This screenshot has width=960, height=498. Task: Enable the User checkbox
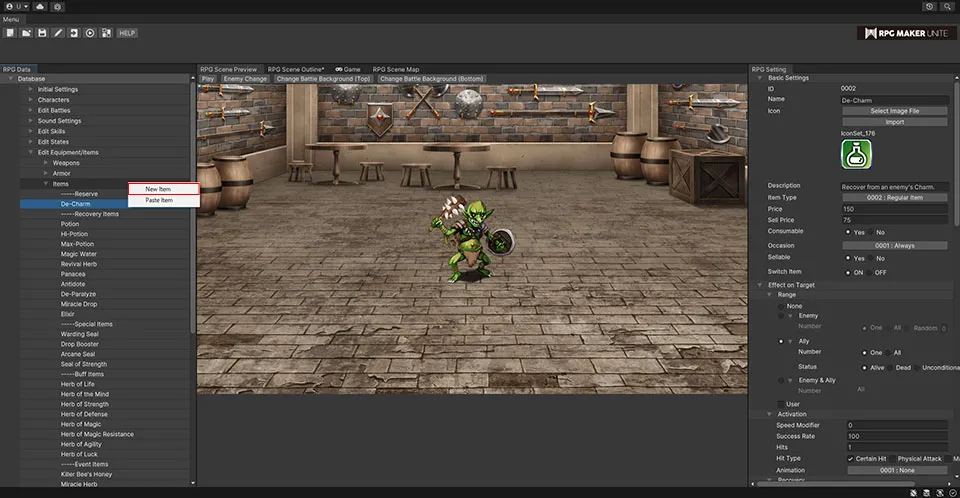coord(782,404)
